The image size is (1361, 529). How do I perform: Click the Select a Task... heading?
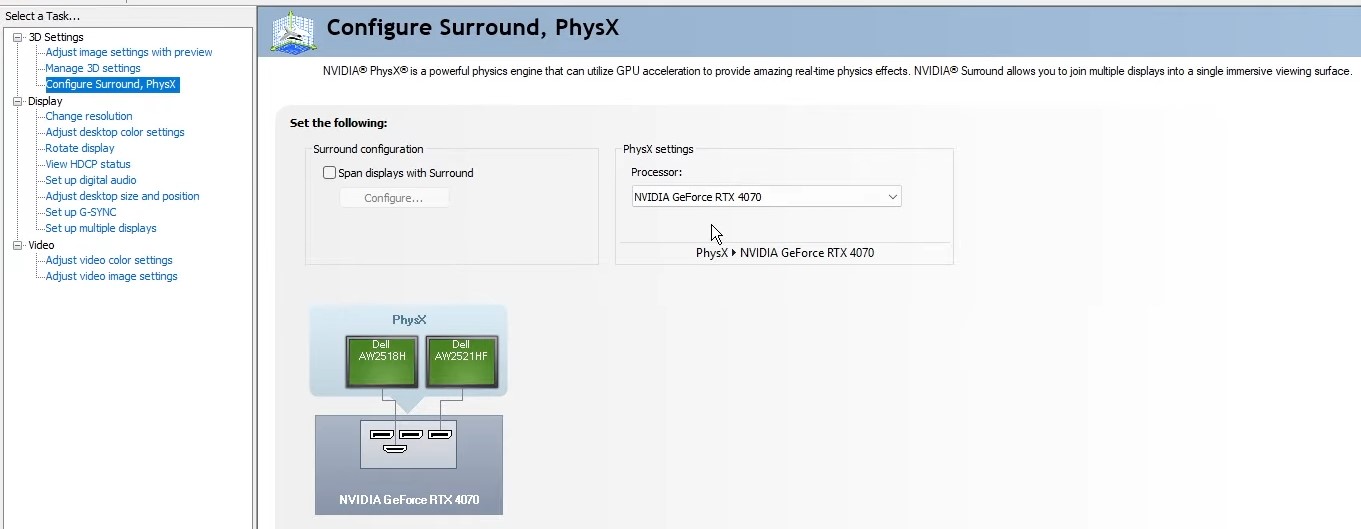(43, 16)
